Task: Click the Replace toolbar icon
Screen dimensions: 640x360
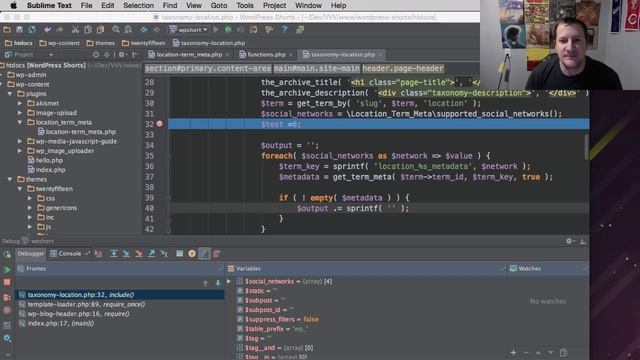Action: (128, 29)
